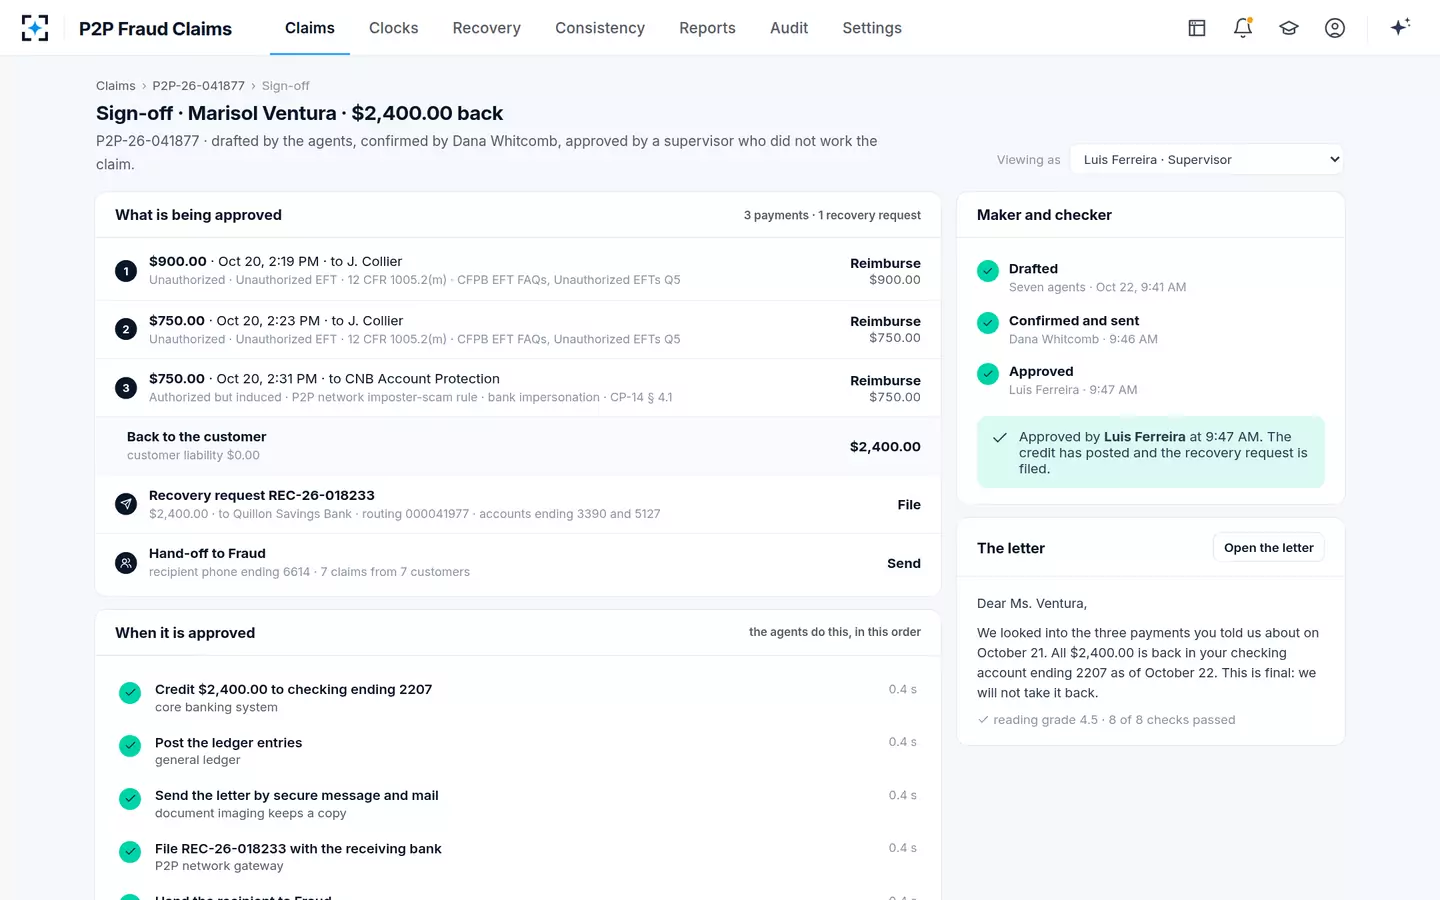The image size is (1440, 900).
Task: Click the Recovery request REC-26-018233 title
Action: point(262,495)
